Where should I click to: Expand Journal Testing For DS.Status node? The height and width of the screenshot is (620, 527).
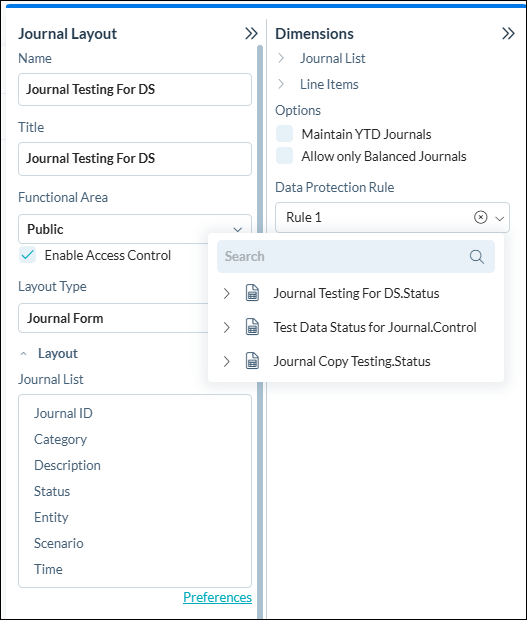pos(227,293)
